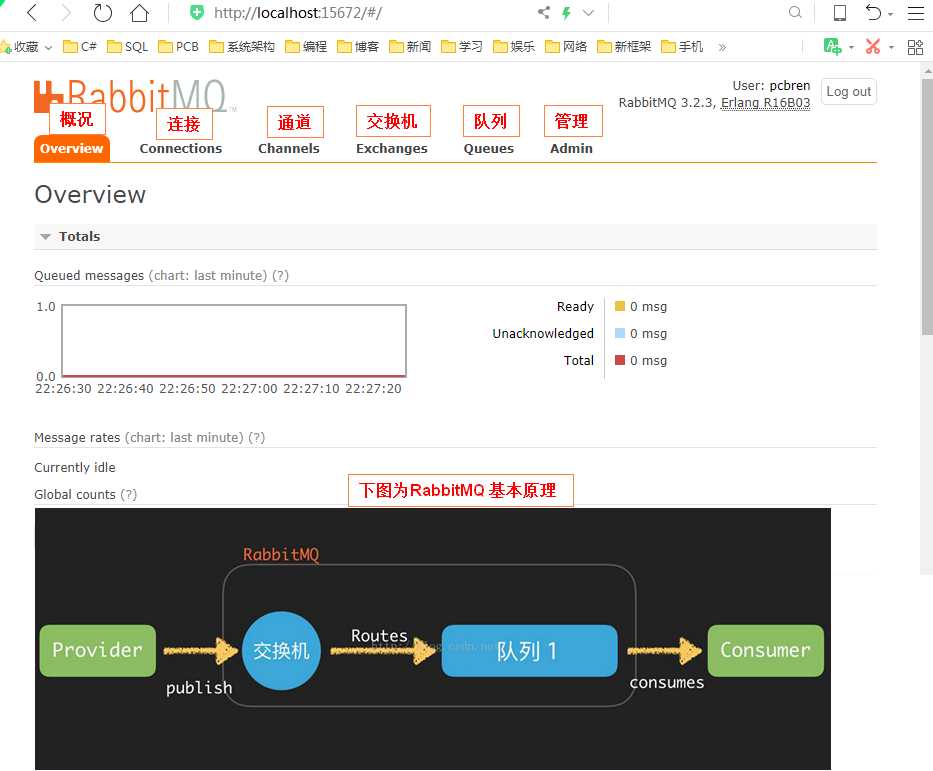Click the green security shield icon
The image size is (933, 771).
tap(197, 12)
